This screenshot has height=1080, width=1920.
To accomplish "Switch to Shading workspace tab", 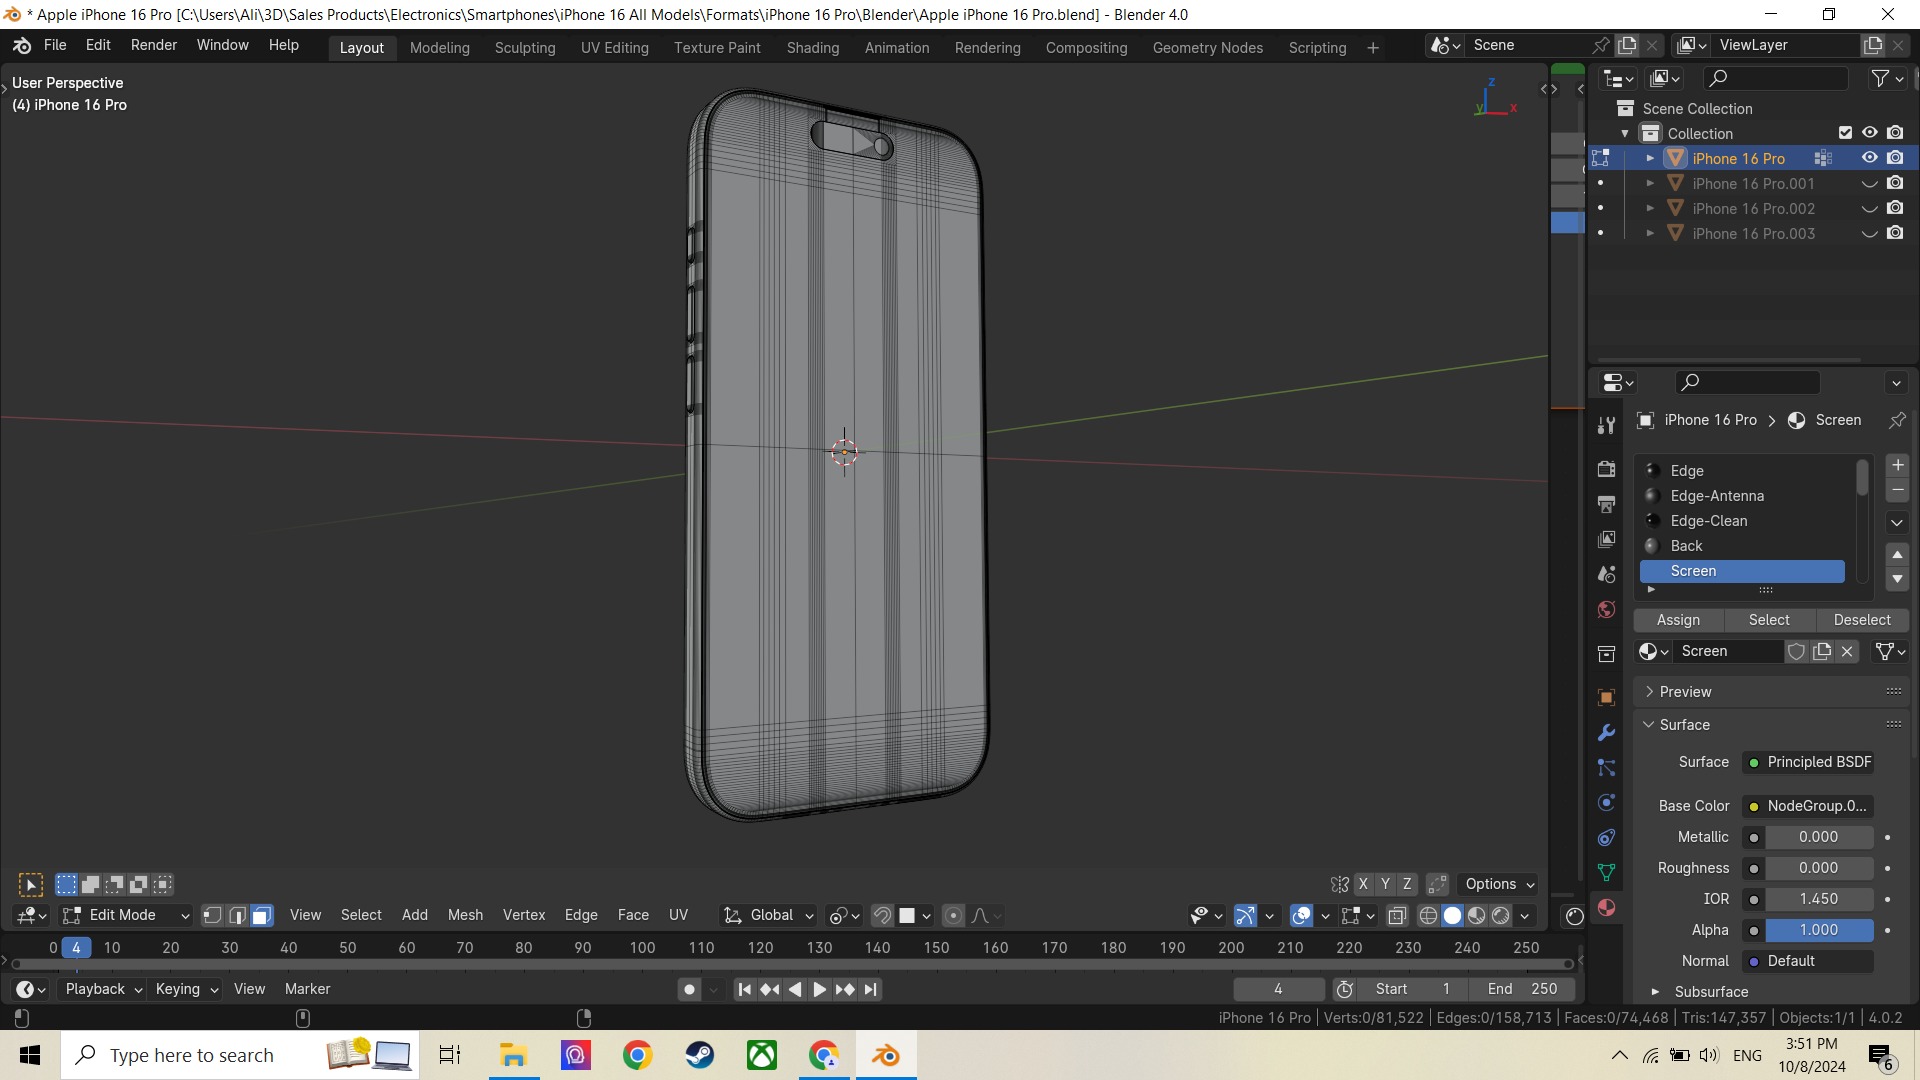I will 812,48.
